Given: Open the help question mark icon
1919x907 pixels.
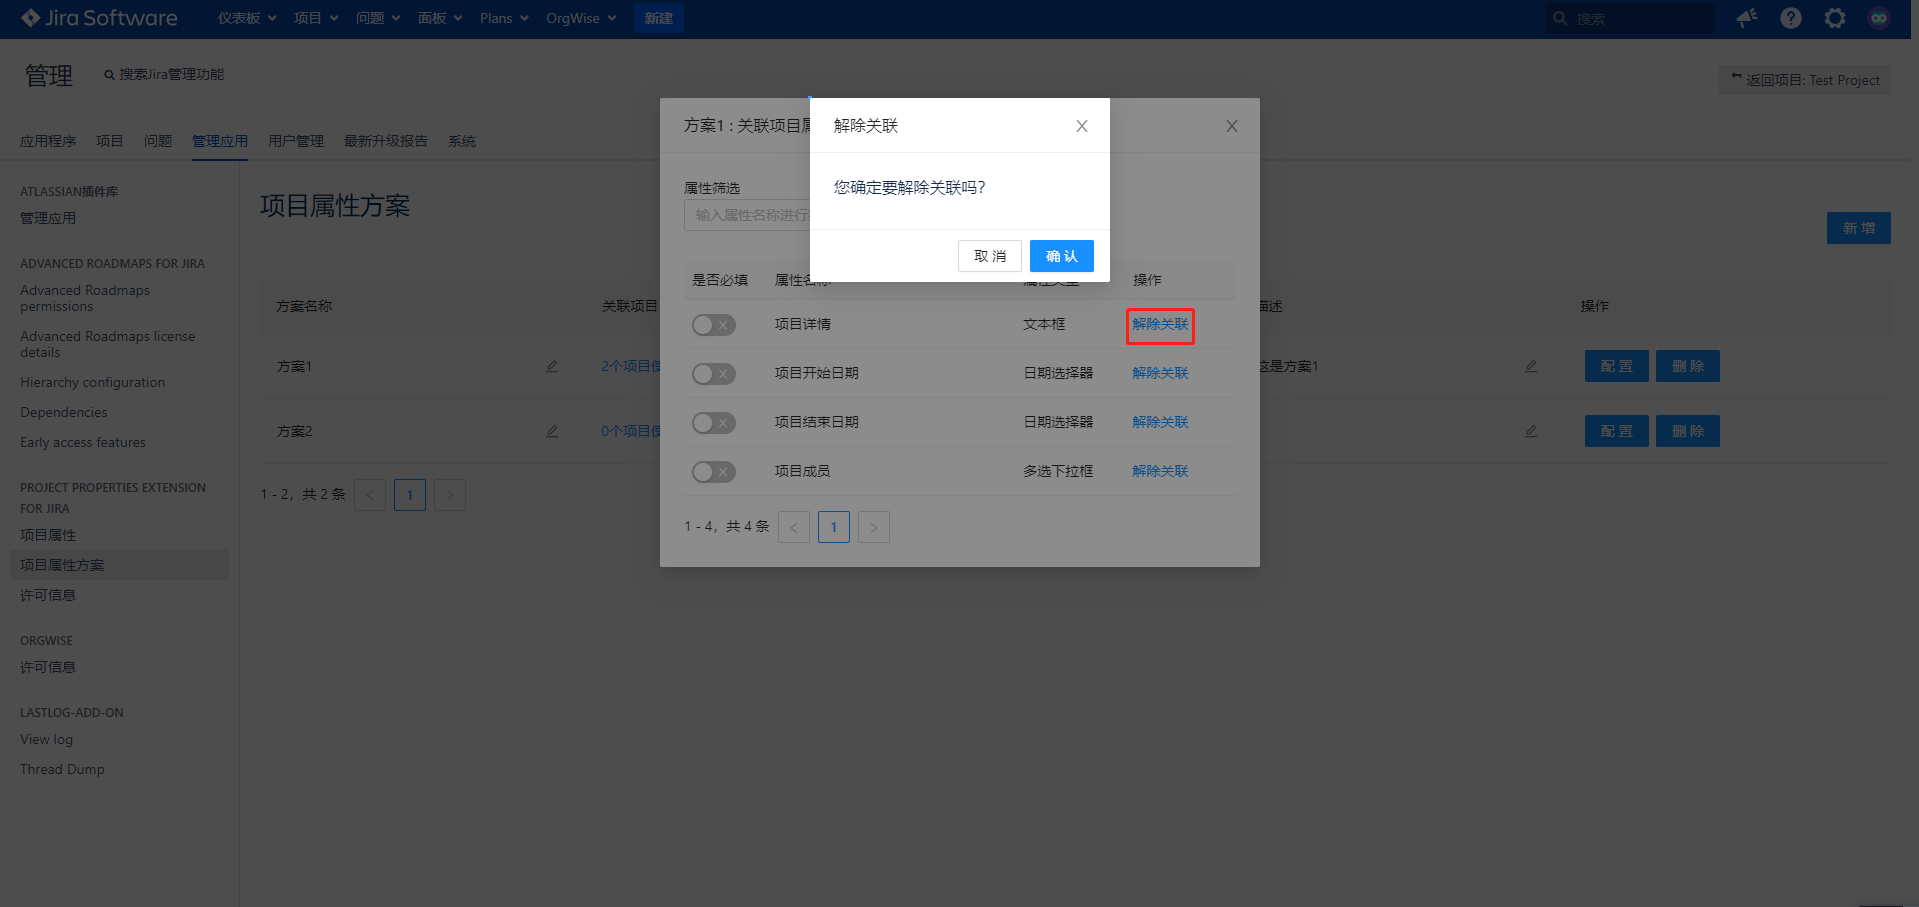Looking at the screenshot, I should (x=1791, y=18).
